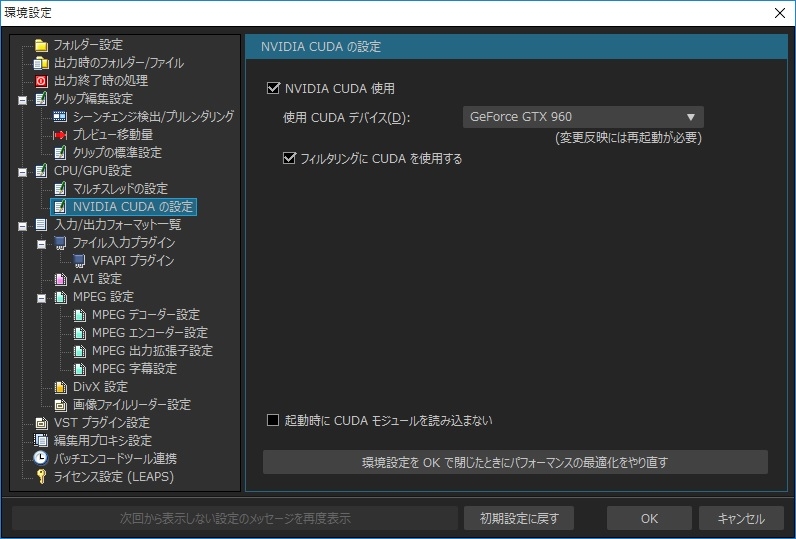
Task: Select 編集用プロキシ設定 tree entry
Action: [103, 441]
